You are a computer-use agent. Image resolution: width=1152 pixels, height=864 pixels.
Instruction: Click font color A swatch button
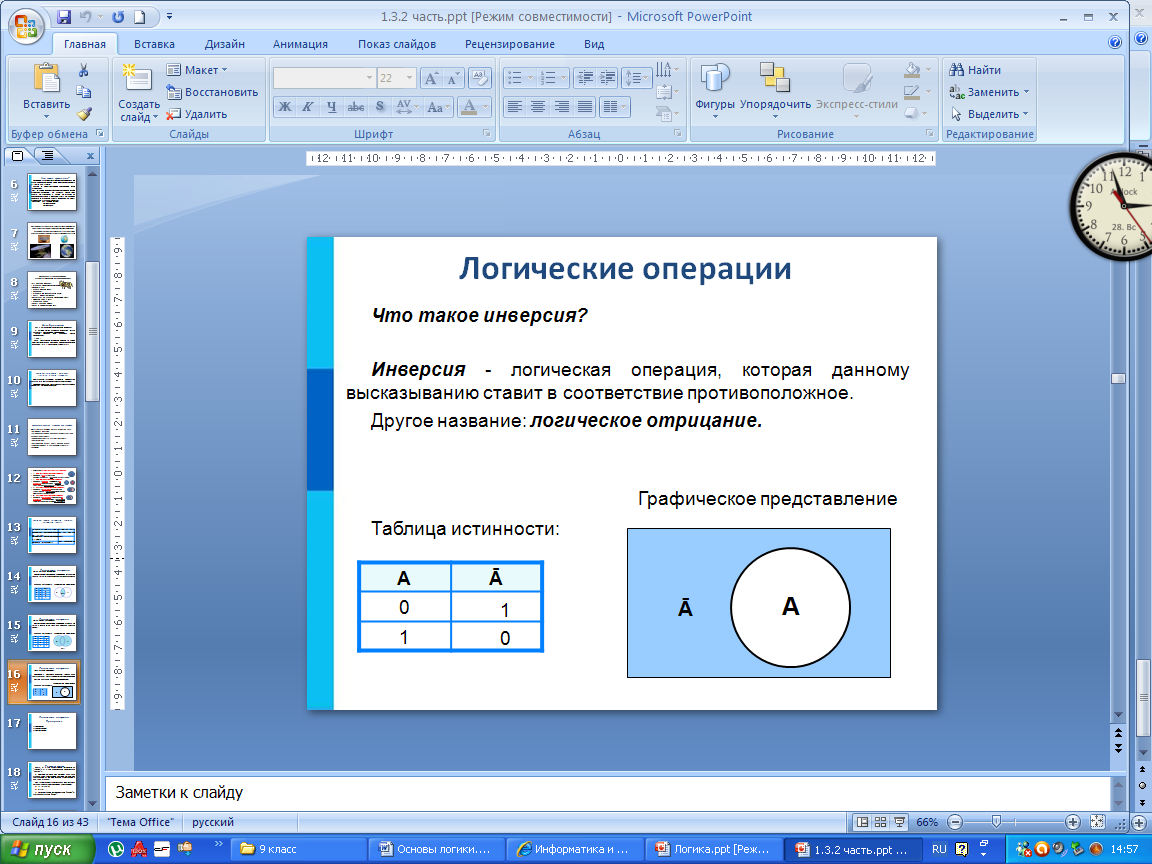469,107
